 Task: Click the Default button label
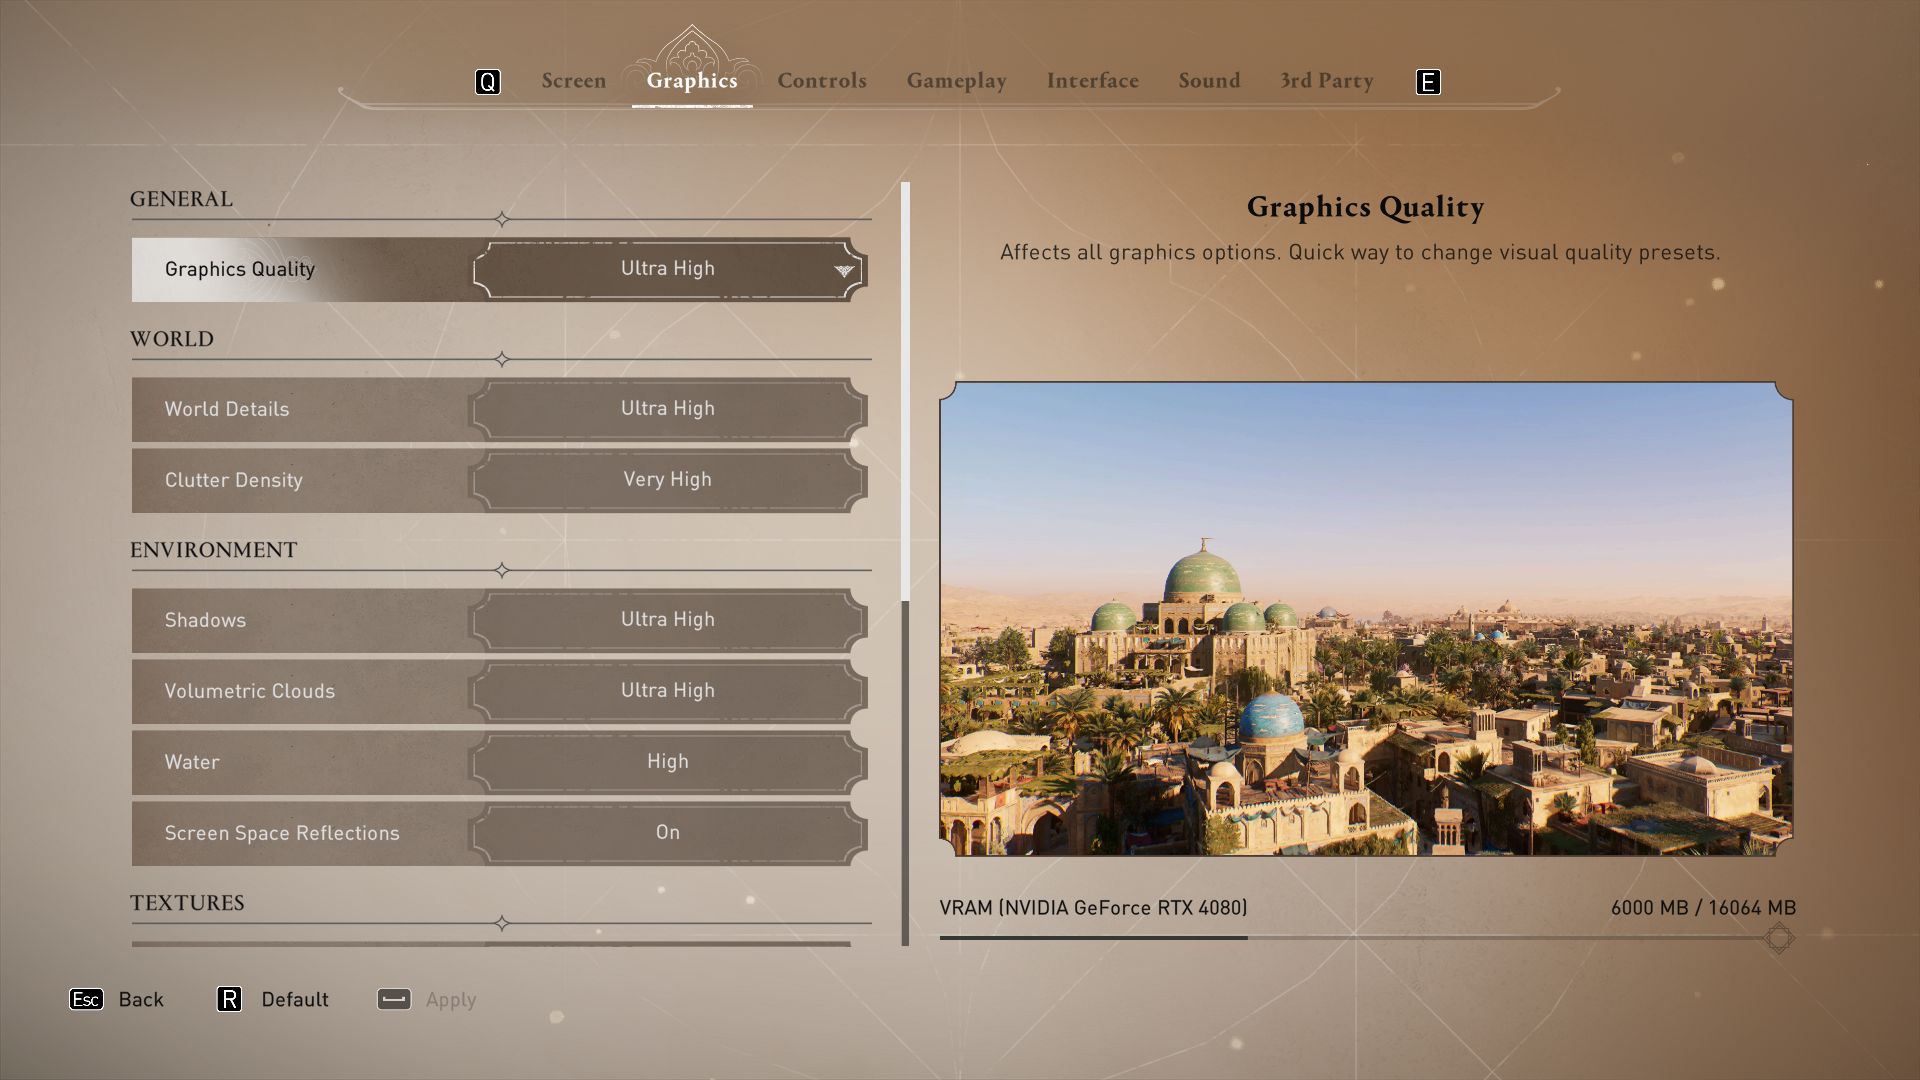point(295,999)
